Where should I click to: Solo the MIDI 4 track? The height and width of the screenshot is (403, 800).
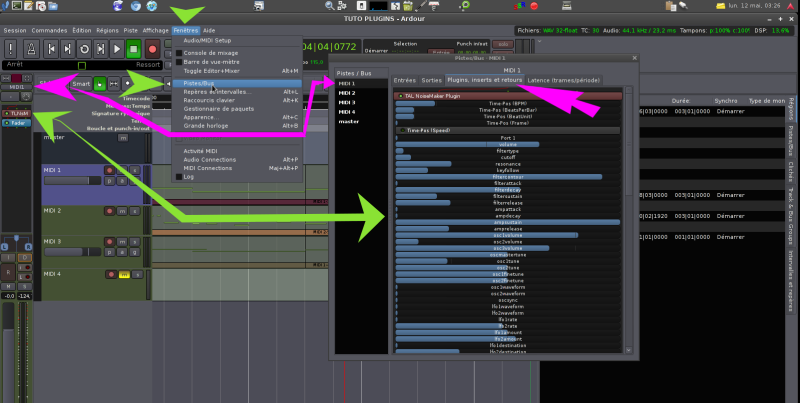tap(137, 274)
